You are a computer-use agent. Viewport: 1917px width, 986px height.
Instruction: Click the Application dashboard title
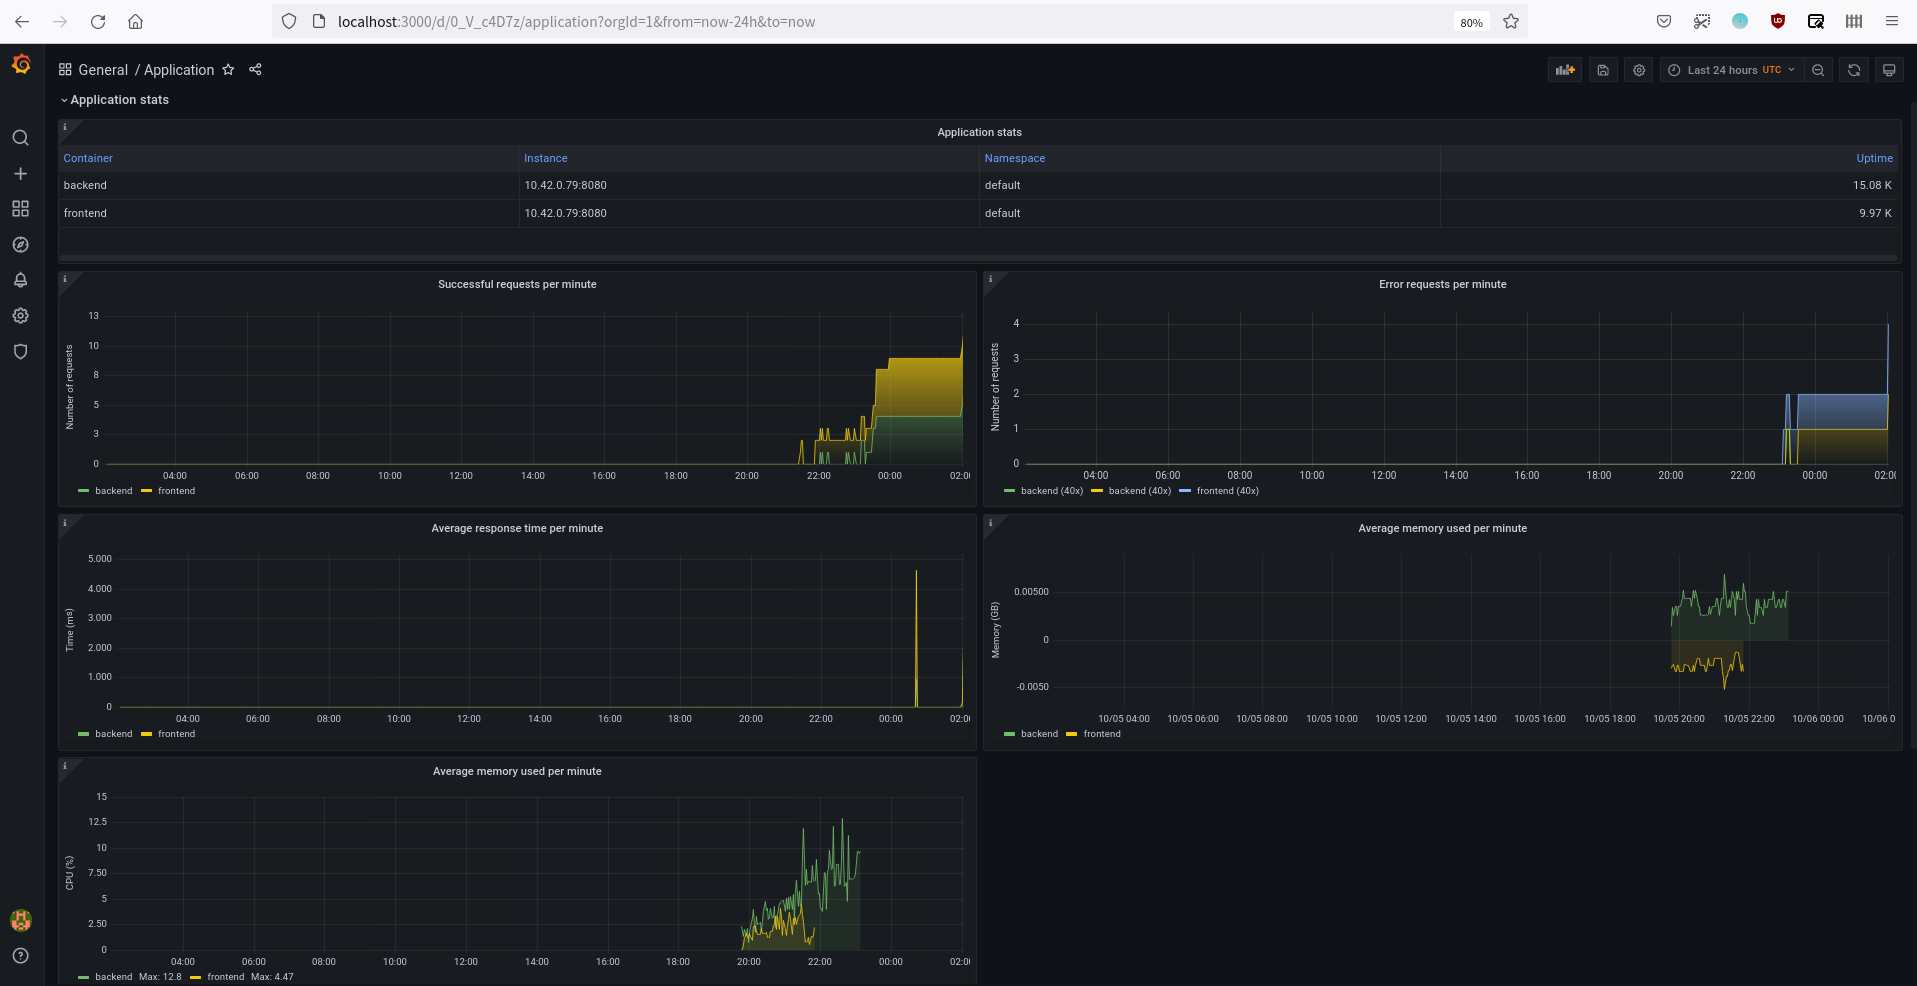pyautogui.click(x=179, y=70)
